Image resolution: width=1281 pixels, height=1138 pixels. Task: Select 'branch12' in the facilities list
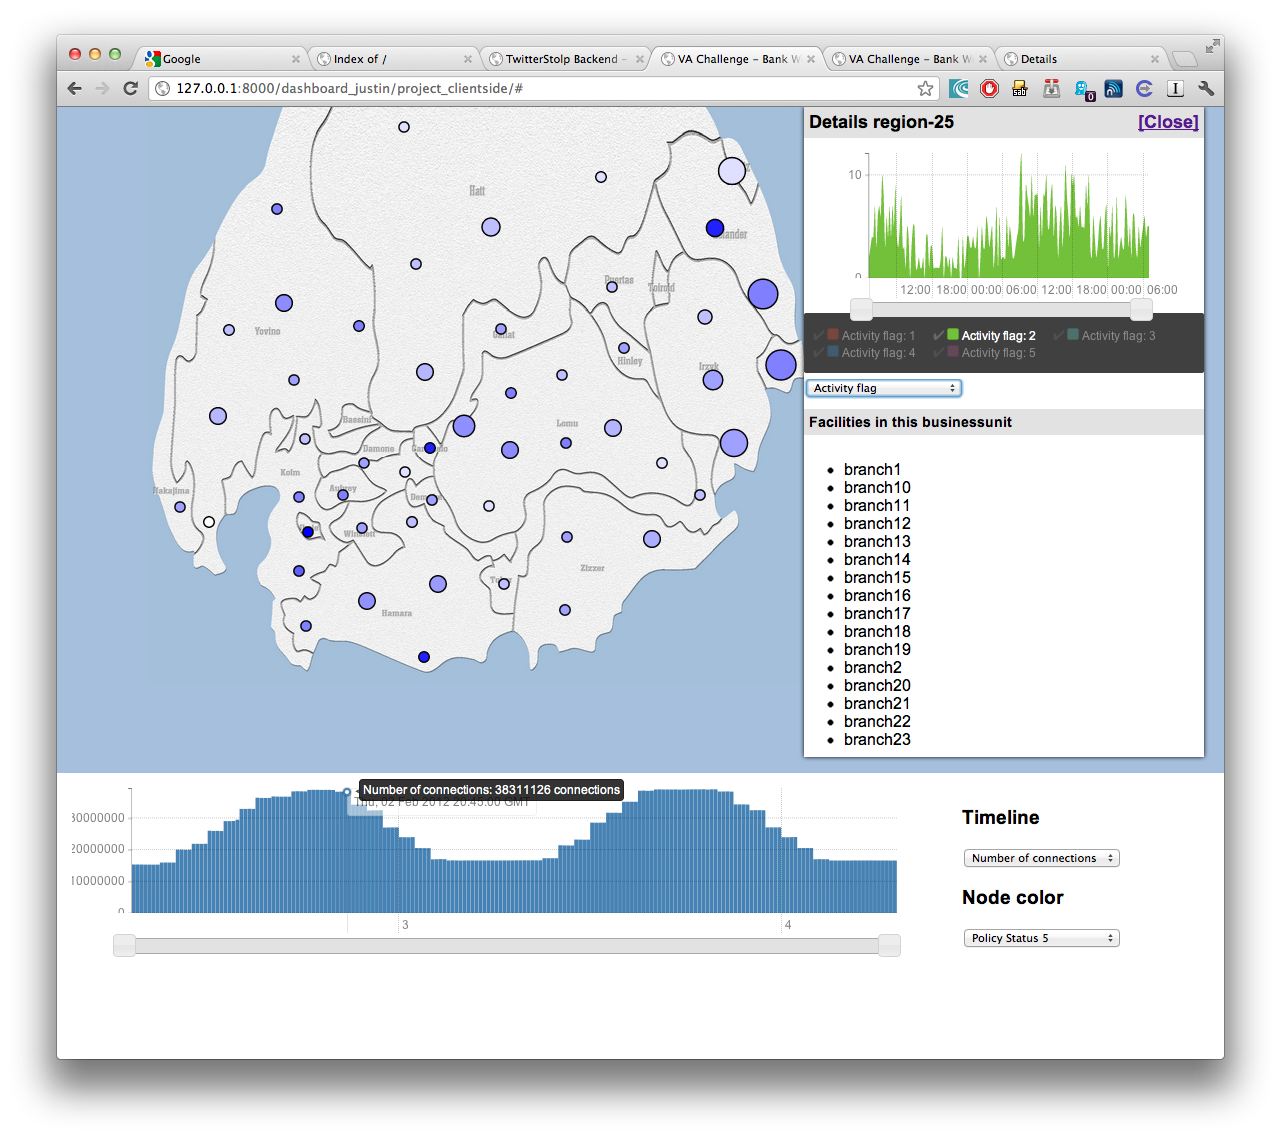pyautogui.click(x=877, y=523)
